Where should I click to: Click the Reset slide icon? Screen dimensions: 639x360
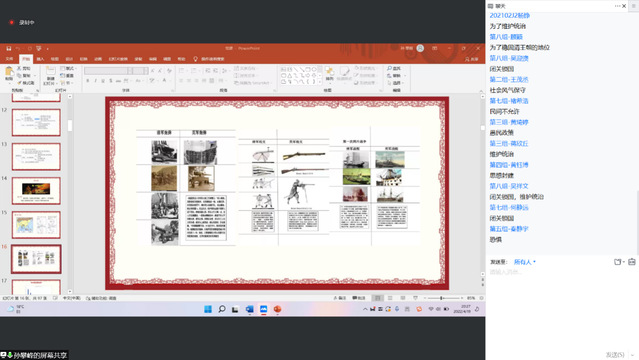coord(63,75)
